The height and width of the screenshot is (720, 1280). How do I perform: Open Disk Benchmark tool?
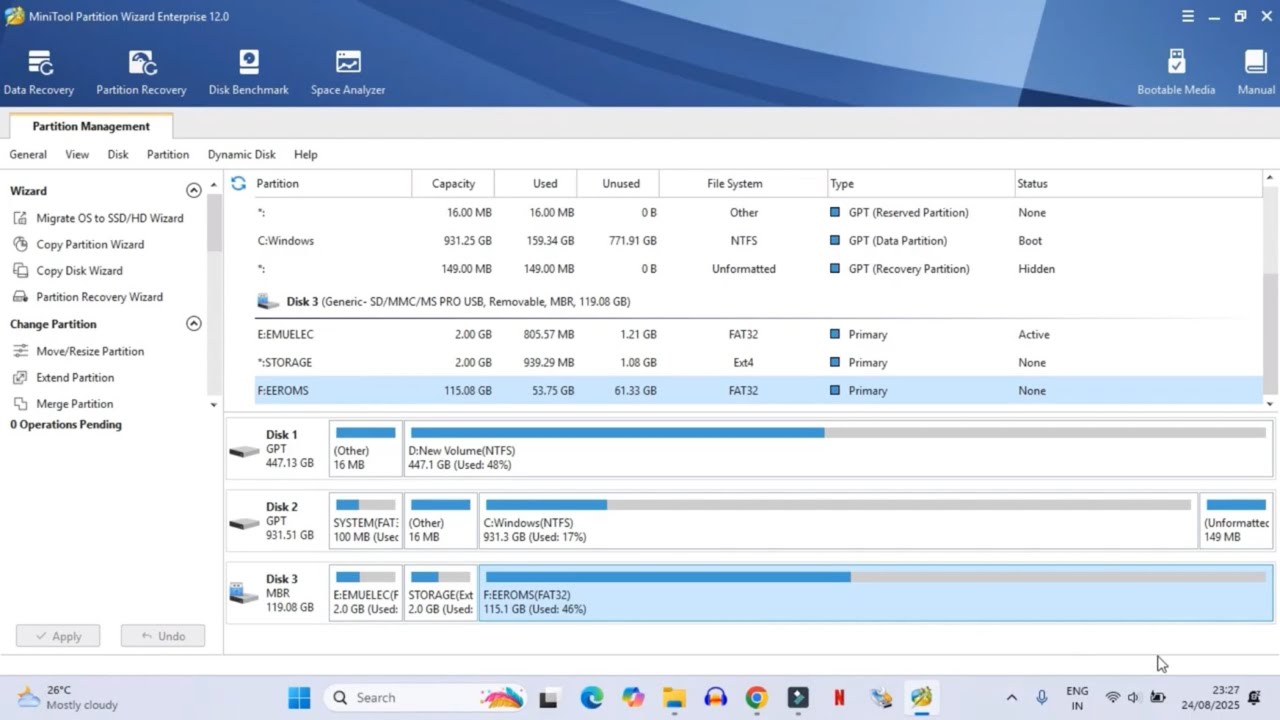click(248, 72)
